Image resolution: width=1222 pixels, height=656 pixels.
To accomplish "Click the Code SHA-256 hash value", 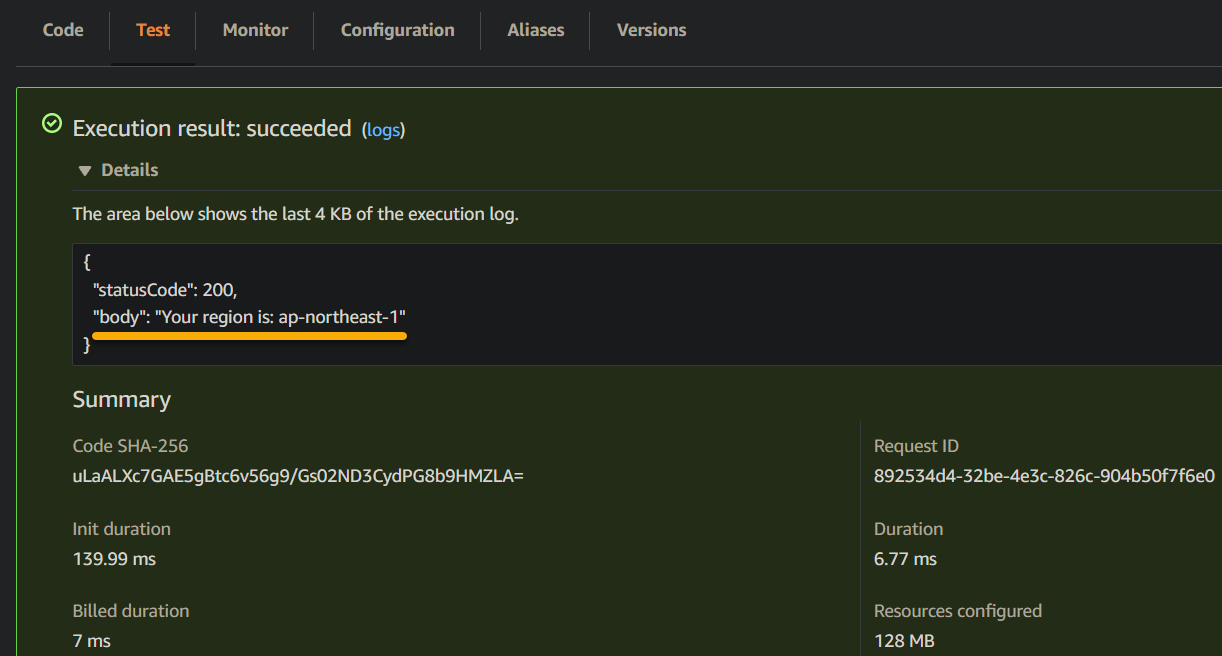I will click(x=298, y=476).
